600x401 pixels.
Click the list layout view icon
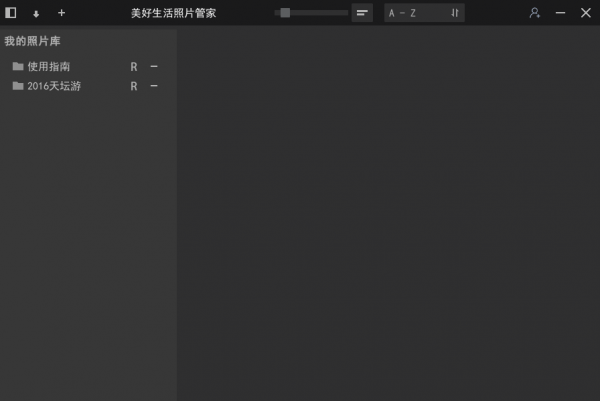[362, 13]
